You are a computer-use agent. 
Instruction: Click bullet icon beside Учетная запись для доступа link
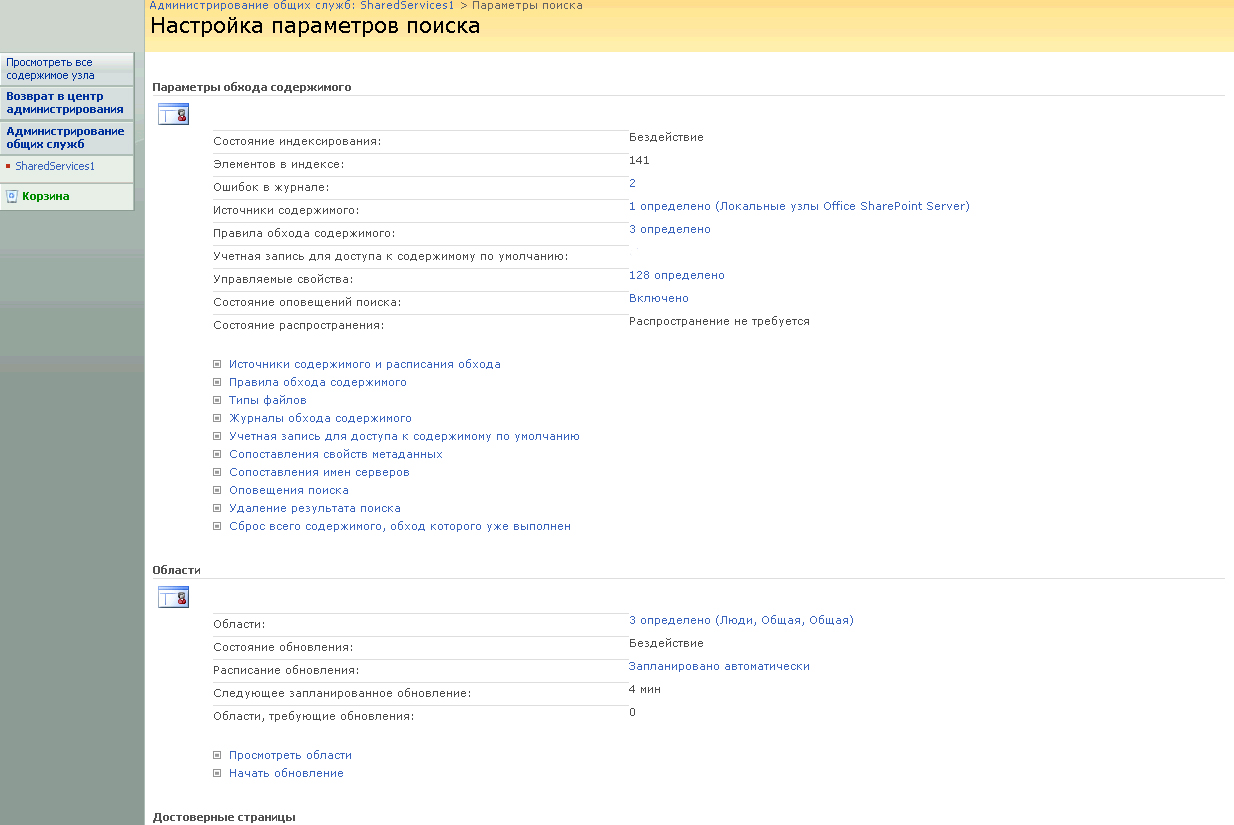tap(217, 437)
